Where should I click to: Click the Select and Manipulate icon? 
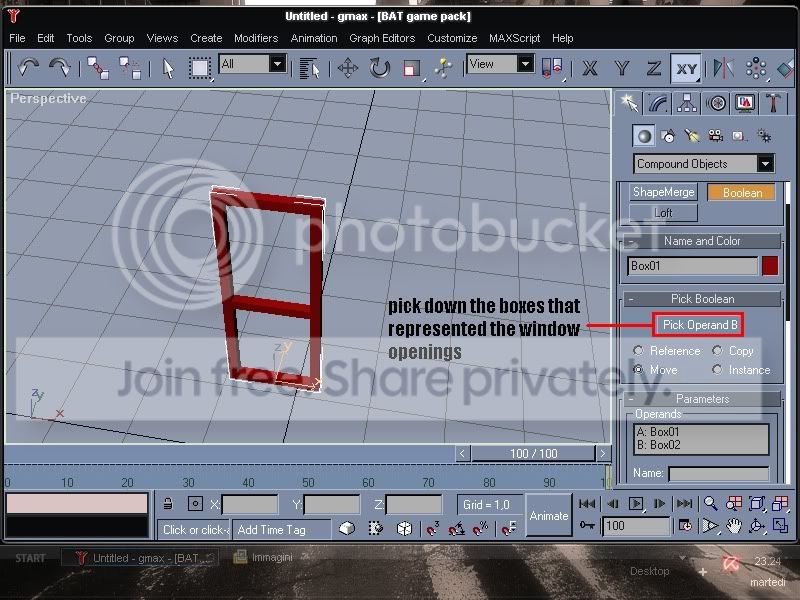click(x=443, y=68)
